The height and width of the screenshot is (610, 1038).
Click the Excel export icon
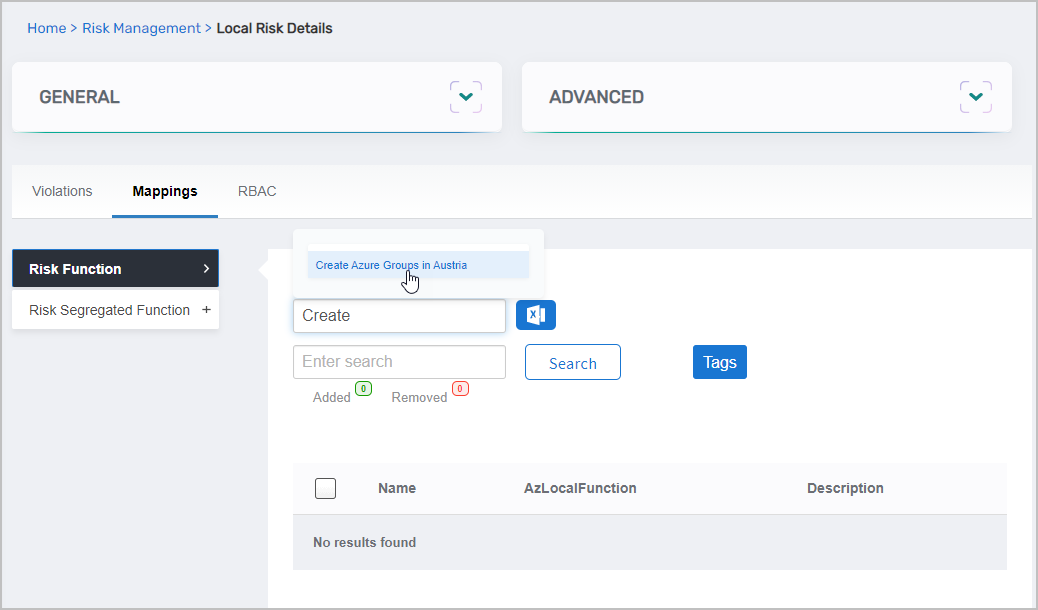click(536, 315)
